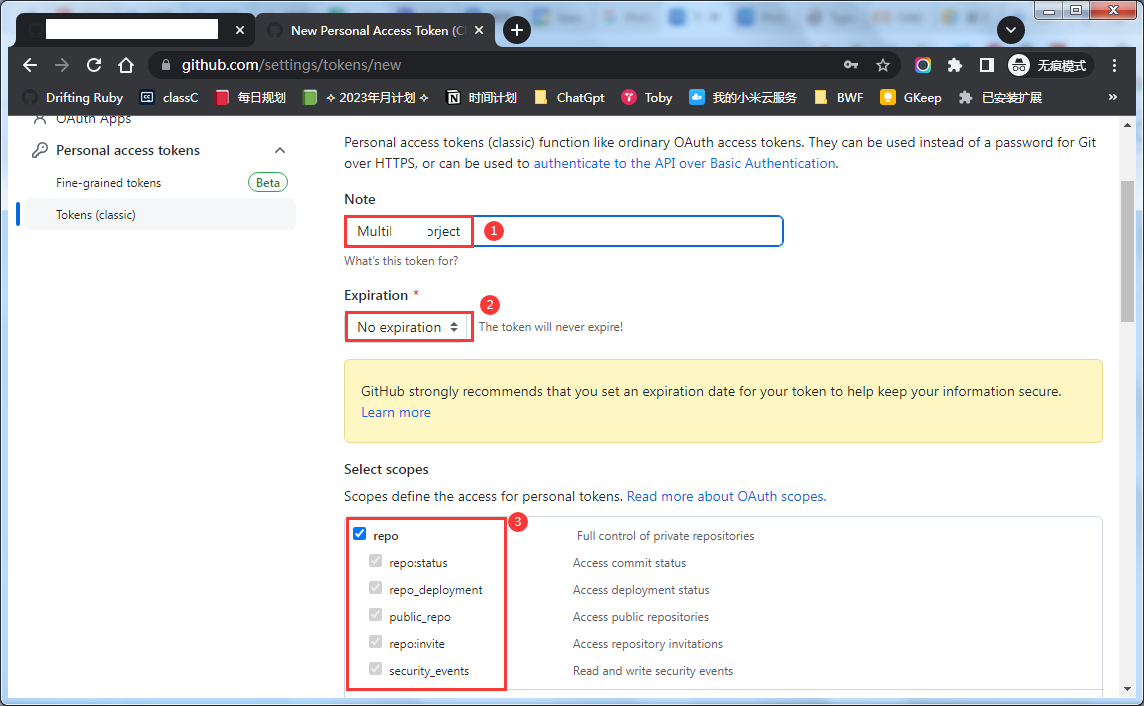Open the BWF bookmark folder

838,97
